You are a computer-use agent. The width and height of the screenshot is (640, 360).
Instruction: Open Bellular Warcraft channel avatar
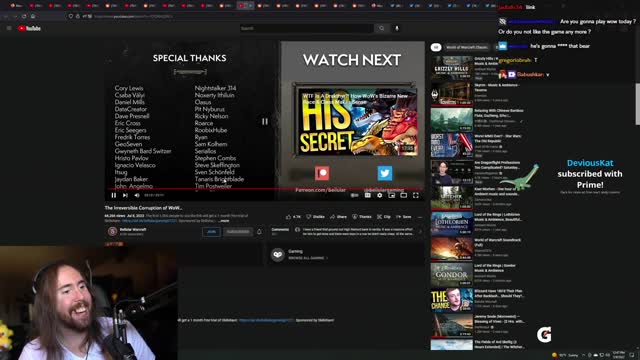pos(112,231)
